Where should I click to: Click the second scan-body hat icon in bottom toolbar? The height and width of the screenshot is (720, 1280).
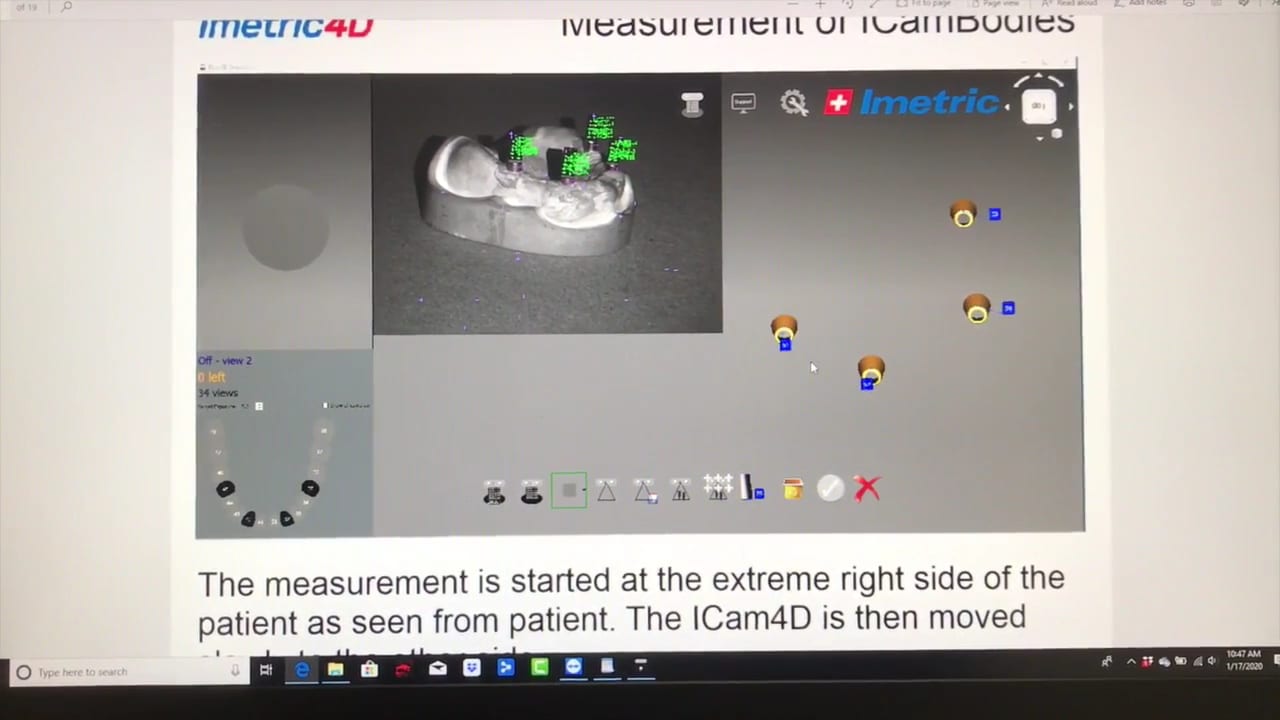tap(531, 491)
